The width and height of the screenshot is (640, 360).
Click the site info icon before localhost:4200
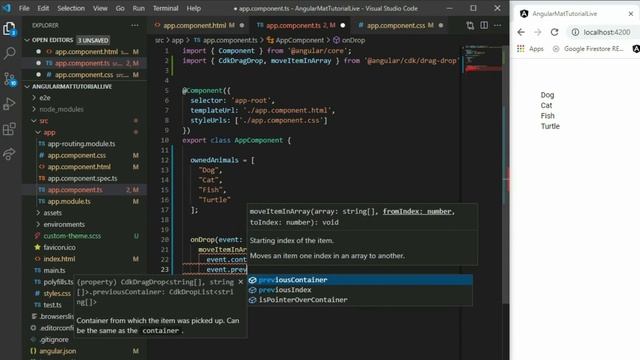tap(575, 32)
